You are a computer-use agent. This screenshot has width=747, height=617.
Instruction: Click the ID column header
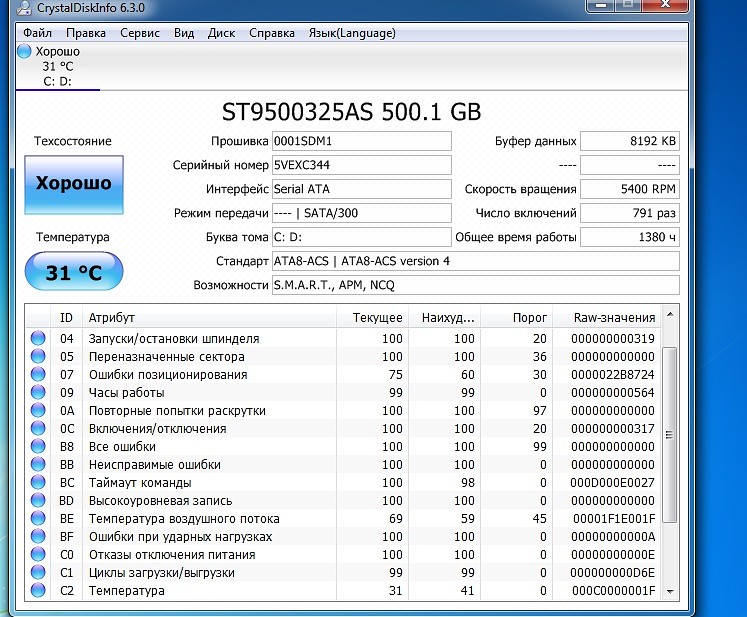tap(66, 317)
